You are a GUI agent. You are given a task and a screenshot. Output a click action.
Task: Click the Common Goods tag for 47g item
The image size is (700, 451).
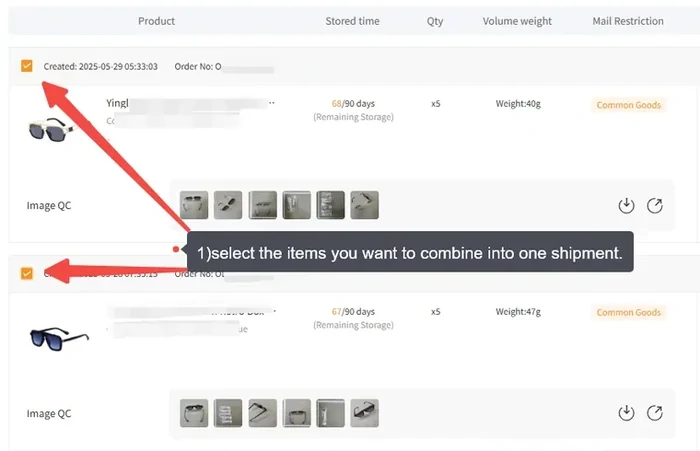click(629, 312)
